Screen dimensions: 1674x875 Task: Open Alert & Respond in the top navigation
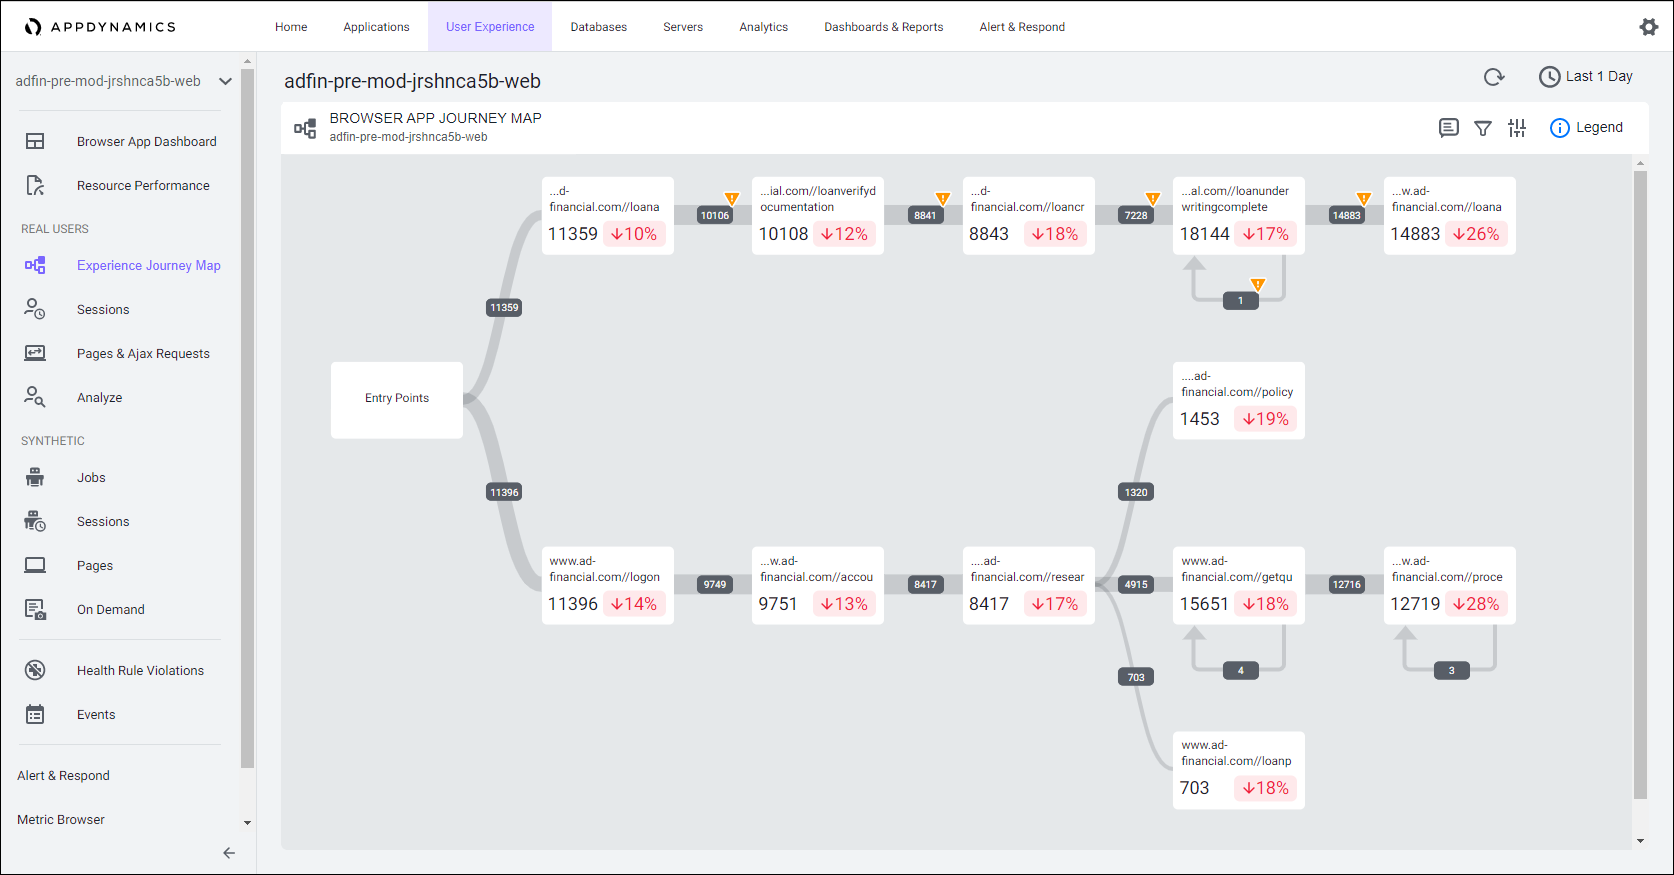[x=1022, y=27]
